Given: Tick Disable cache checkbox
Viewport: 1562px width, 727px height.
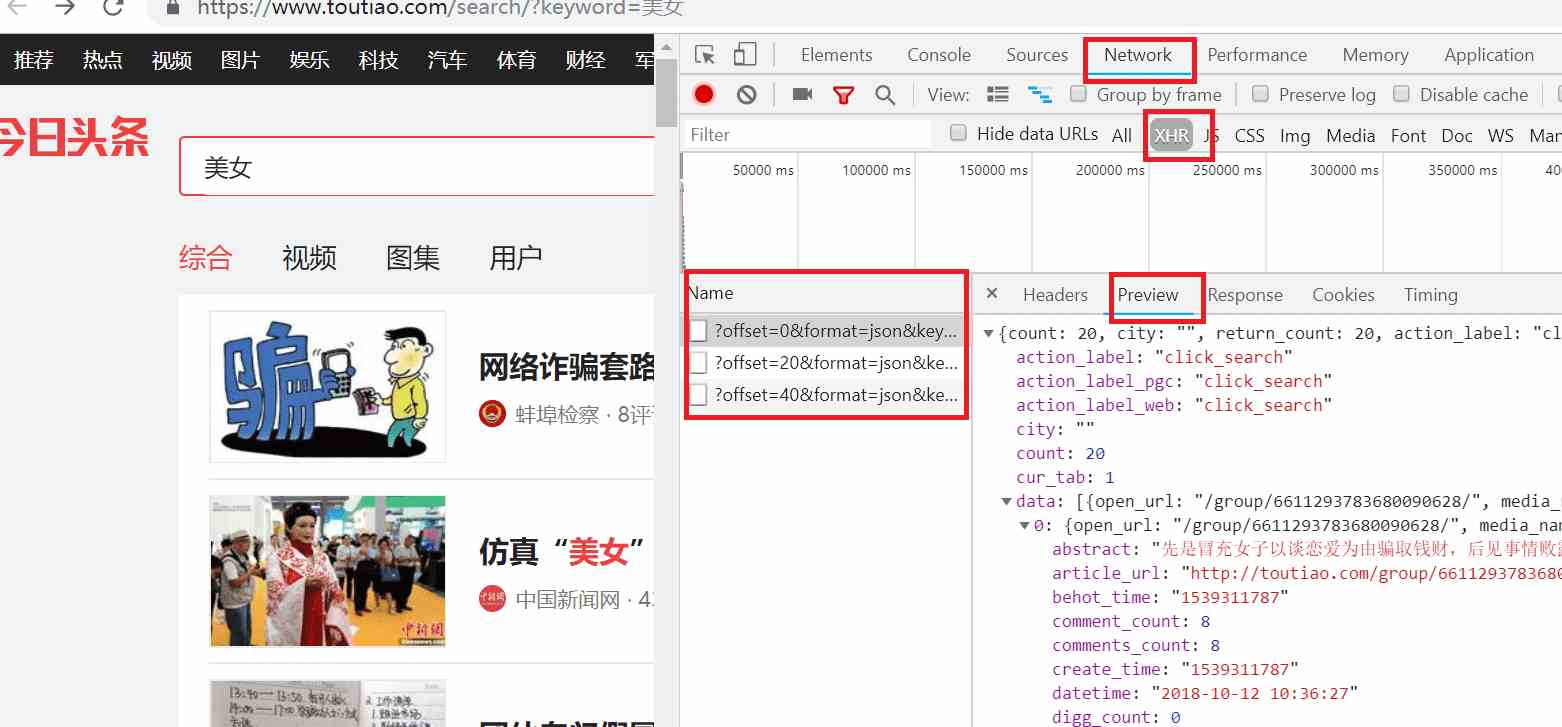Looking at the screenshot, I should (1401, 94).
